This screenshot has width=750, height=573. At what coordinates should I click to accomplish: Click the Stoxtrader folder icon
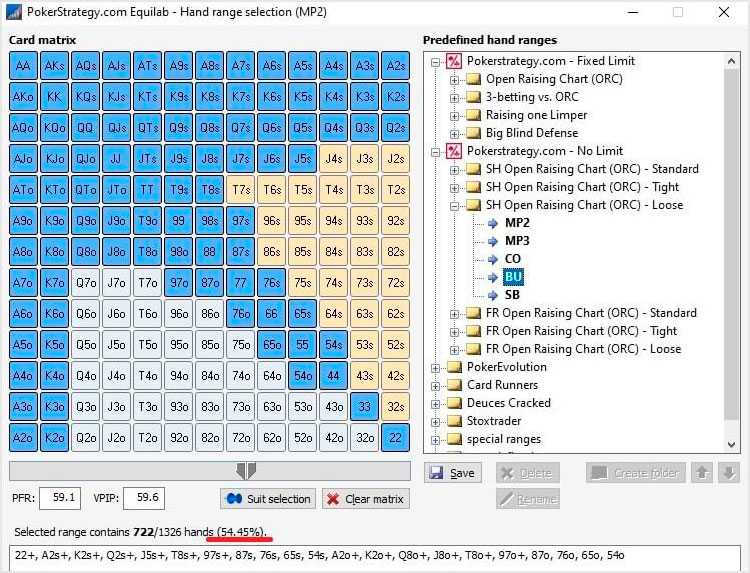tap(454, 421)
